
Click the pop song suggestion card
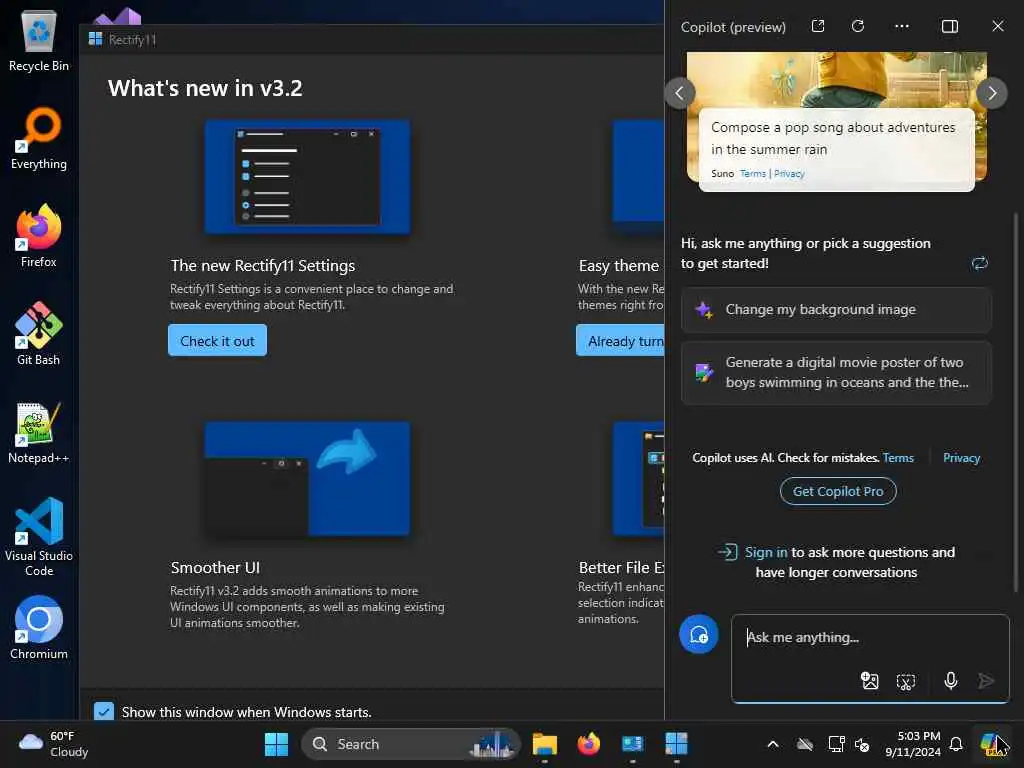[x=837, y=150]
